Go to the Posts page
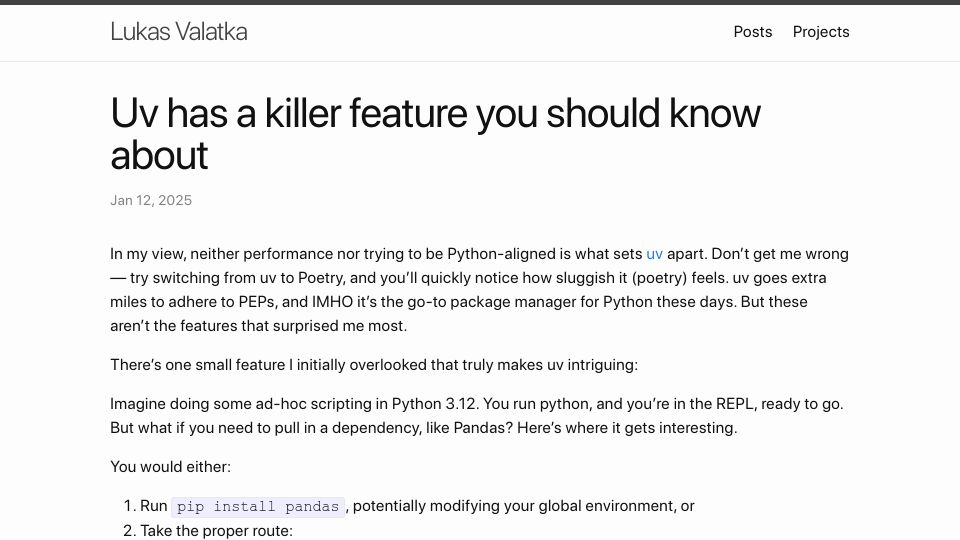 click(752, 32)
